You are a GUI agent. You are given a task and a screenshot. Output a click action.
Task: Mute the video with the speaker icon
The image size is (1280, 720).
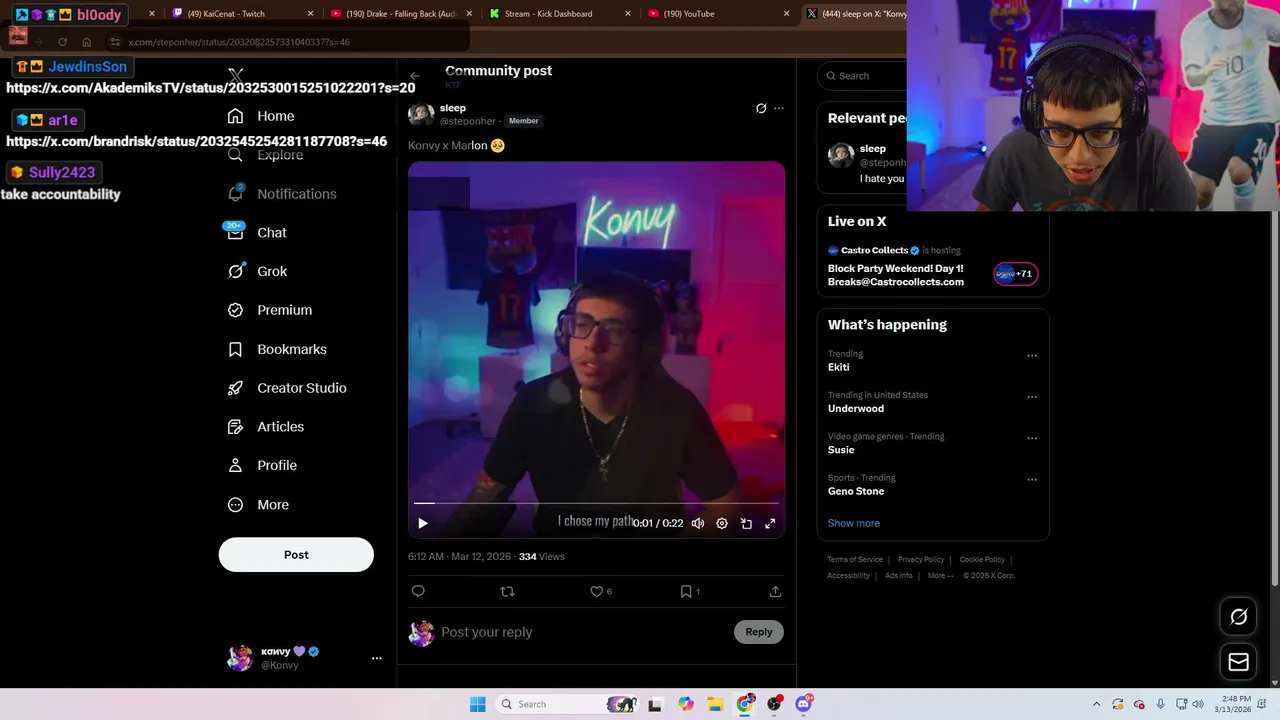coord(698,523)
